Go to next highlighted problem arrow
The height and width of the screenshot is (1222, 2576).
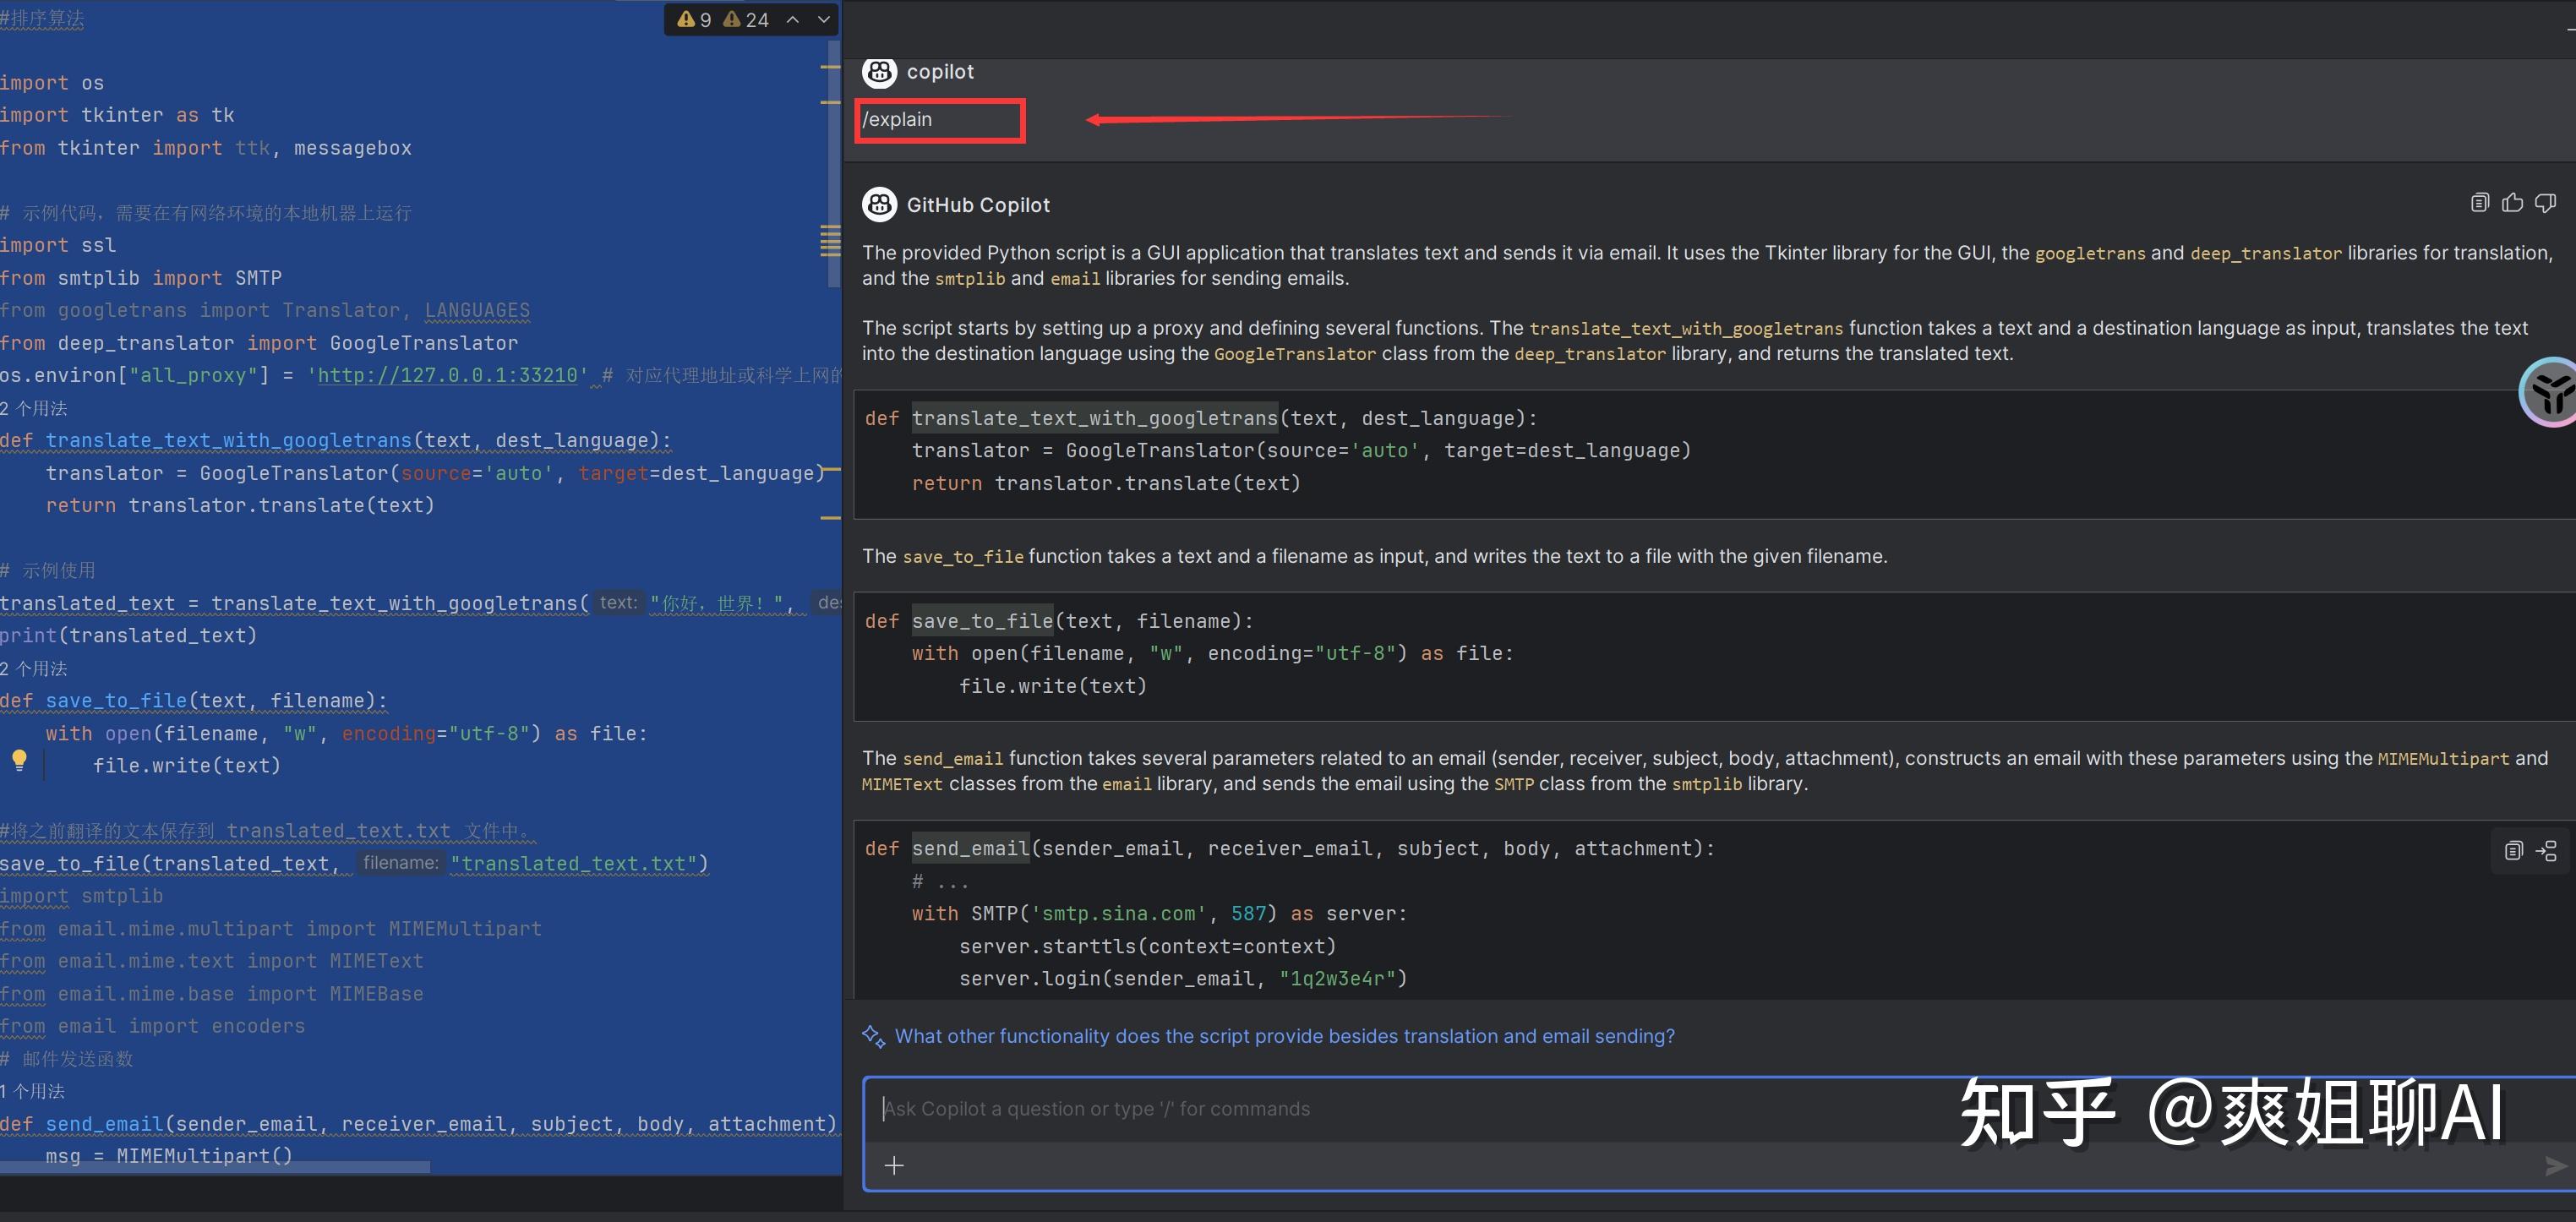[824, 19]
